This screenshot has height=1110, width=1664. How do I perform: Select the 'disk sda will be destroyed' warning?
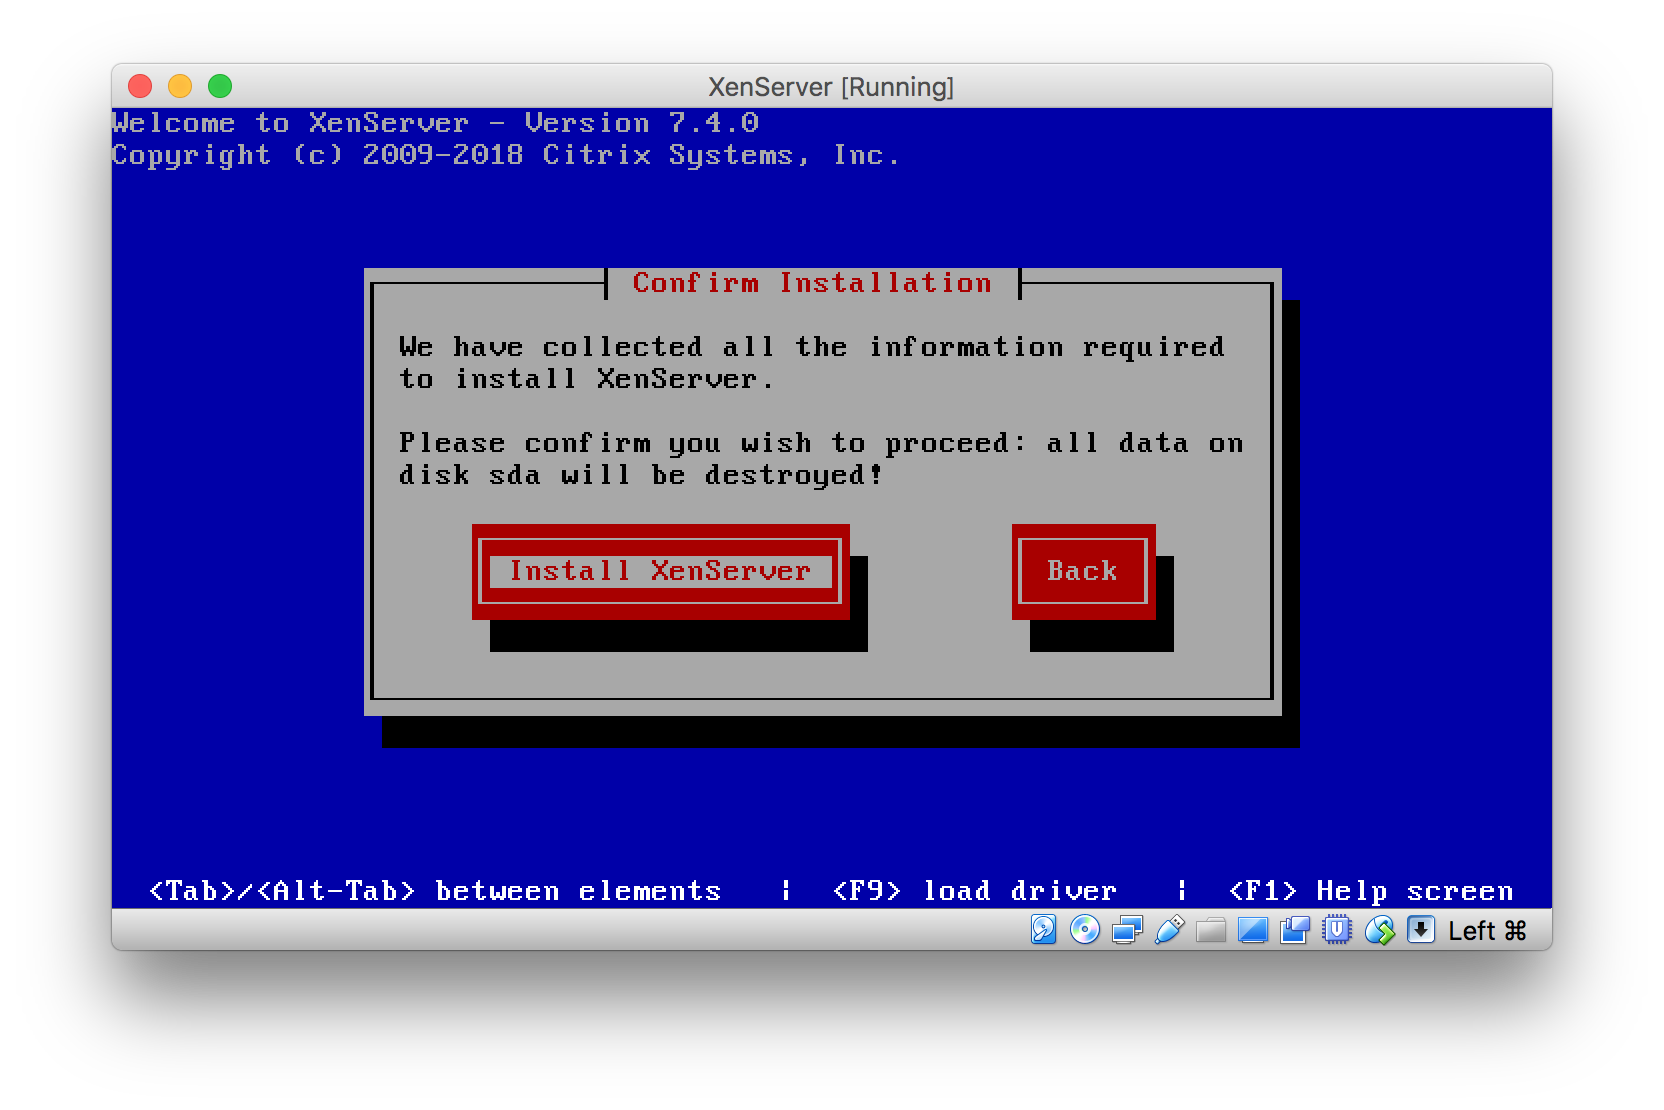[641, 475]
